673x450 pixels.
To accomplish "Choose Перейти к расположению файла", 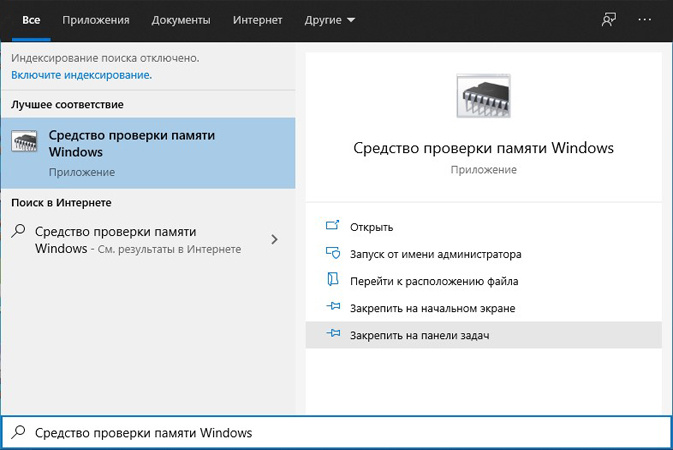I will pyautogui.click(x=483, y=281).
